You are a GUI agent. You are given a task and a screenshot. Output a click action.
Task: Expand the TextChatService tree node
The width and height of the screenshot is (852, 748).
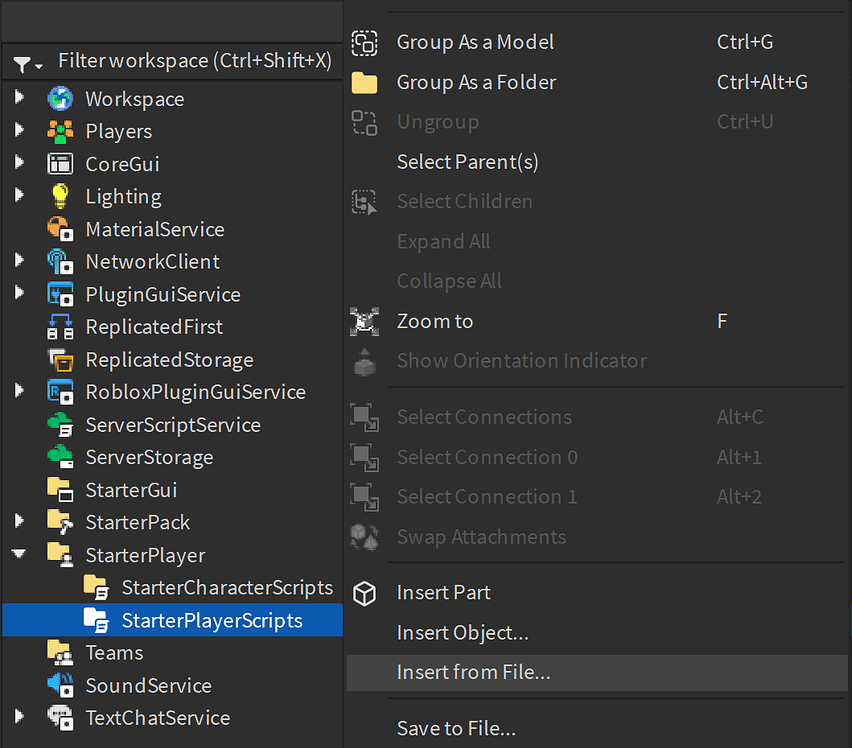[x=19, y=716]
